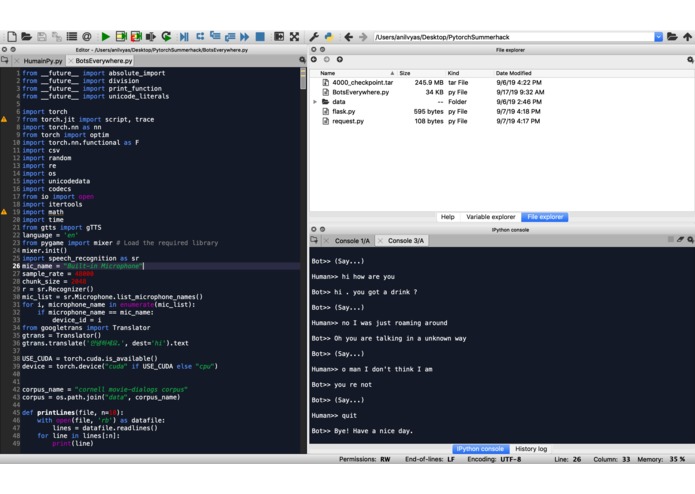
Task: Stop the current console command icon
Action: (671, 240)
